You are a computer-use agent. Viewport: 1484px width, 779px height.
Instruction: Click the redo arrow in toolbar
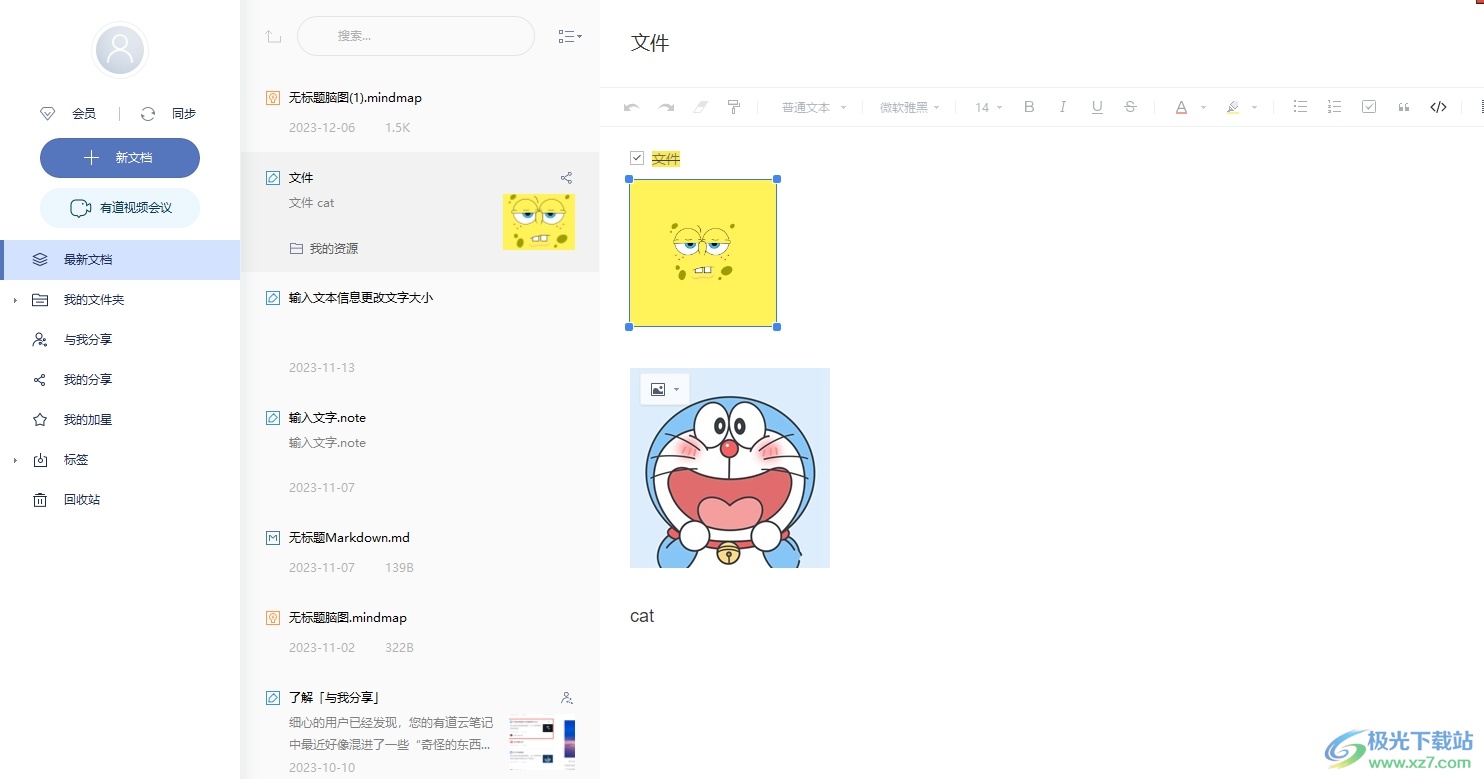[666, 107]
